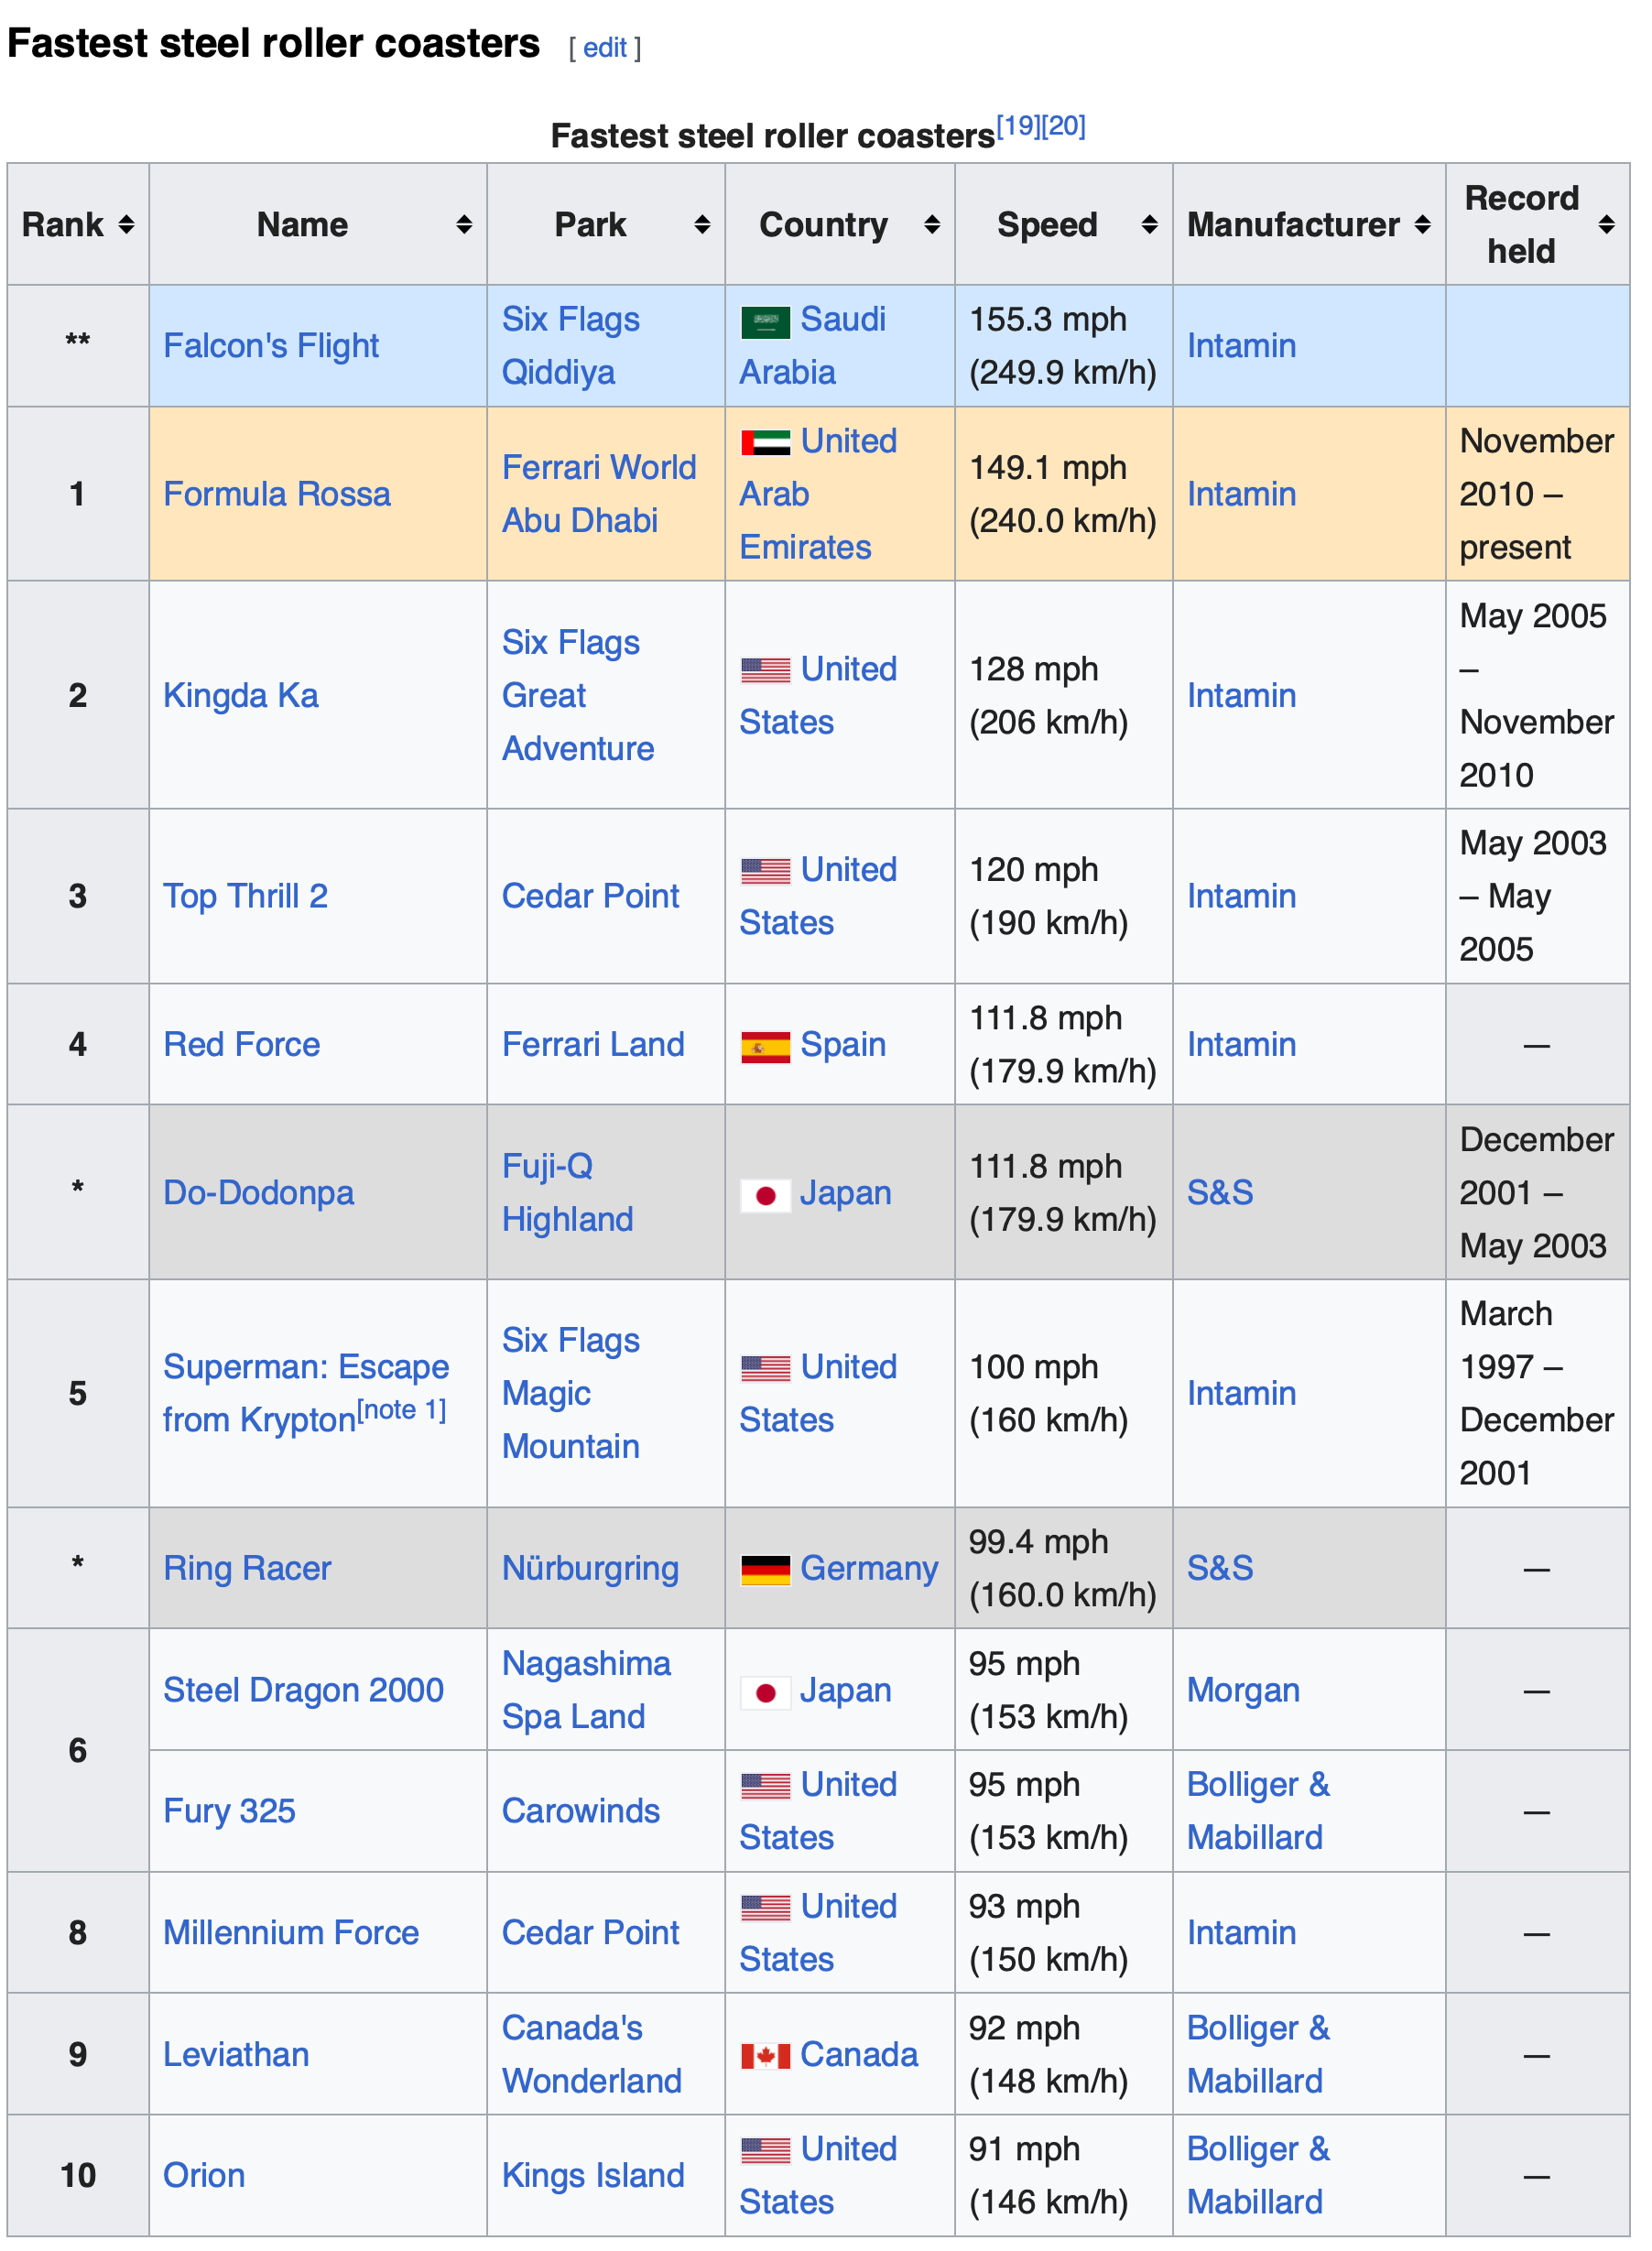Click the Canada flag icon
The height and width of the screenshot is (2251, 1652).
[x=765, y=2056]
